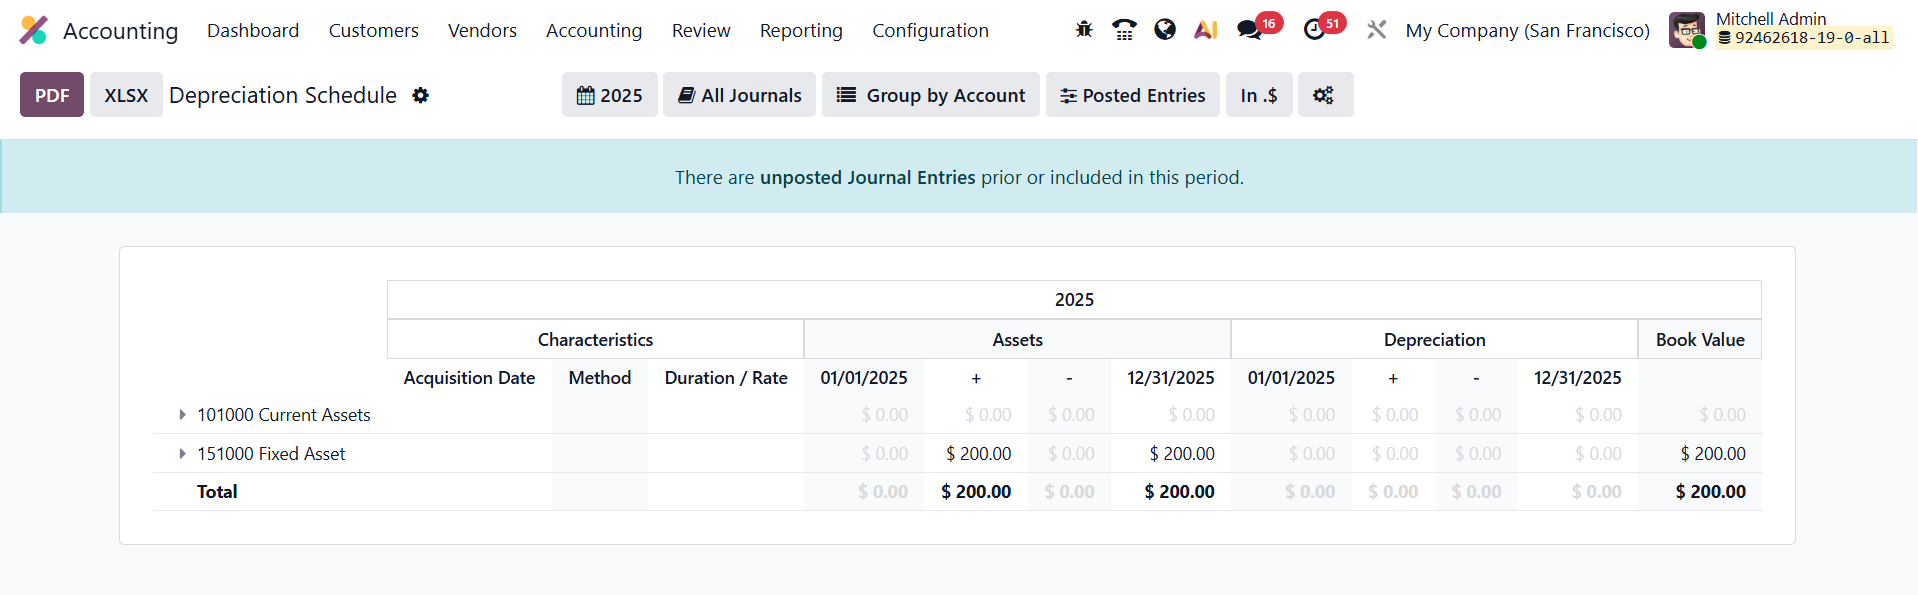The image size is (1918, 595).
Task: Click the bug debug icon
Action: [1084, 30]
